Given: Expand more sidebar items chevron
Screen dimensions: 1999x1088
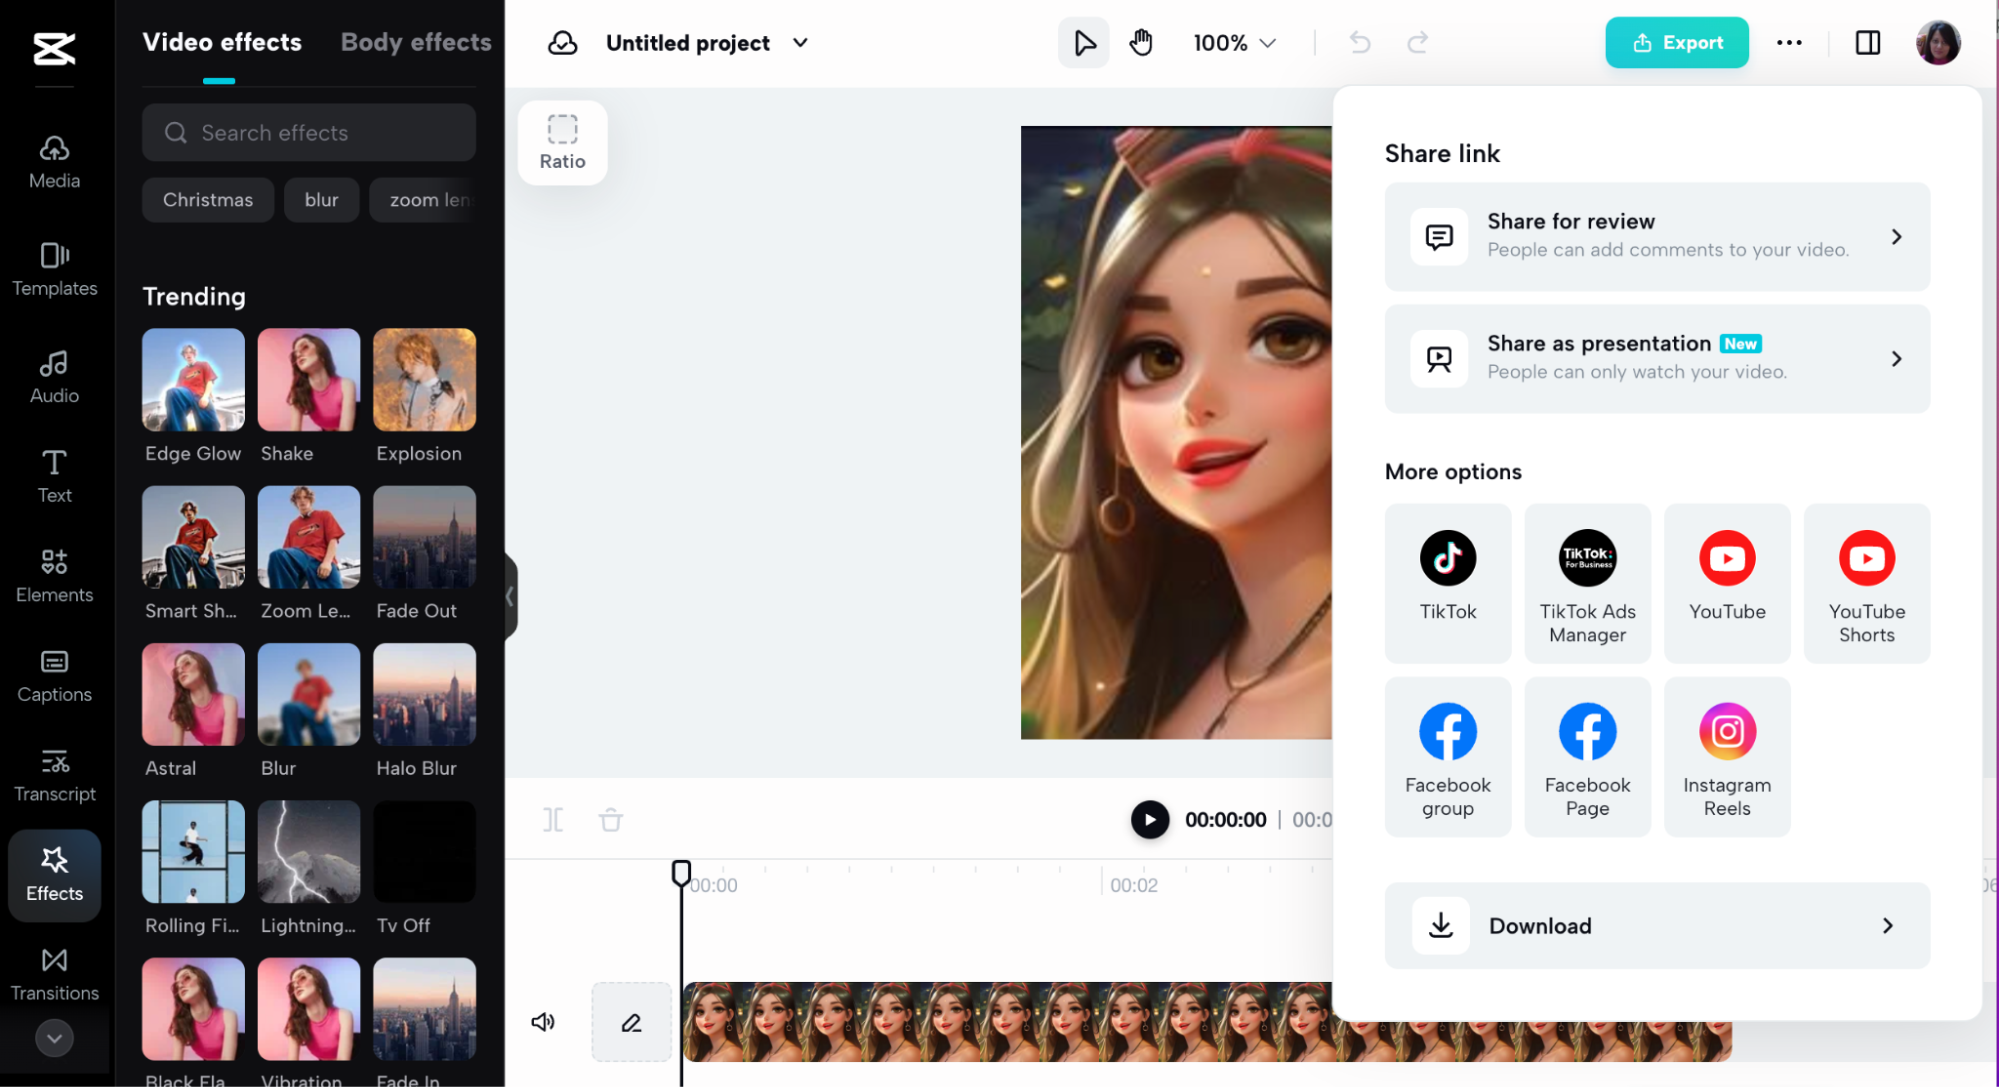Looking at the screenshot, I should pos(54,1038).
